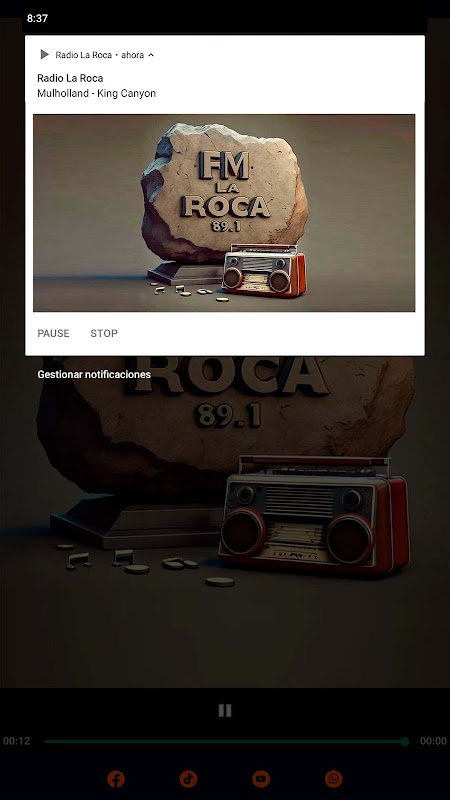Tap the bold Radio La Roca notification title
The height and width of the screenshot is (800, 450).
(70, 78)
